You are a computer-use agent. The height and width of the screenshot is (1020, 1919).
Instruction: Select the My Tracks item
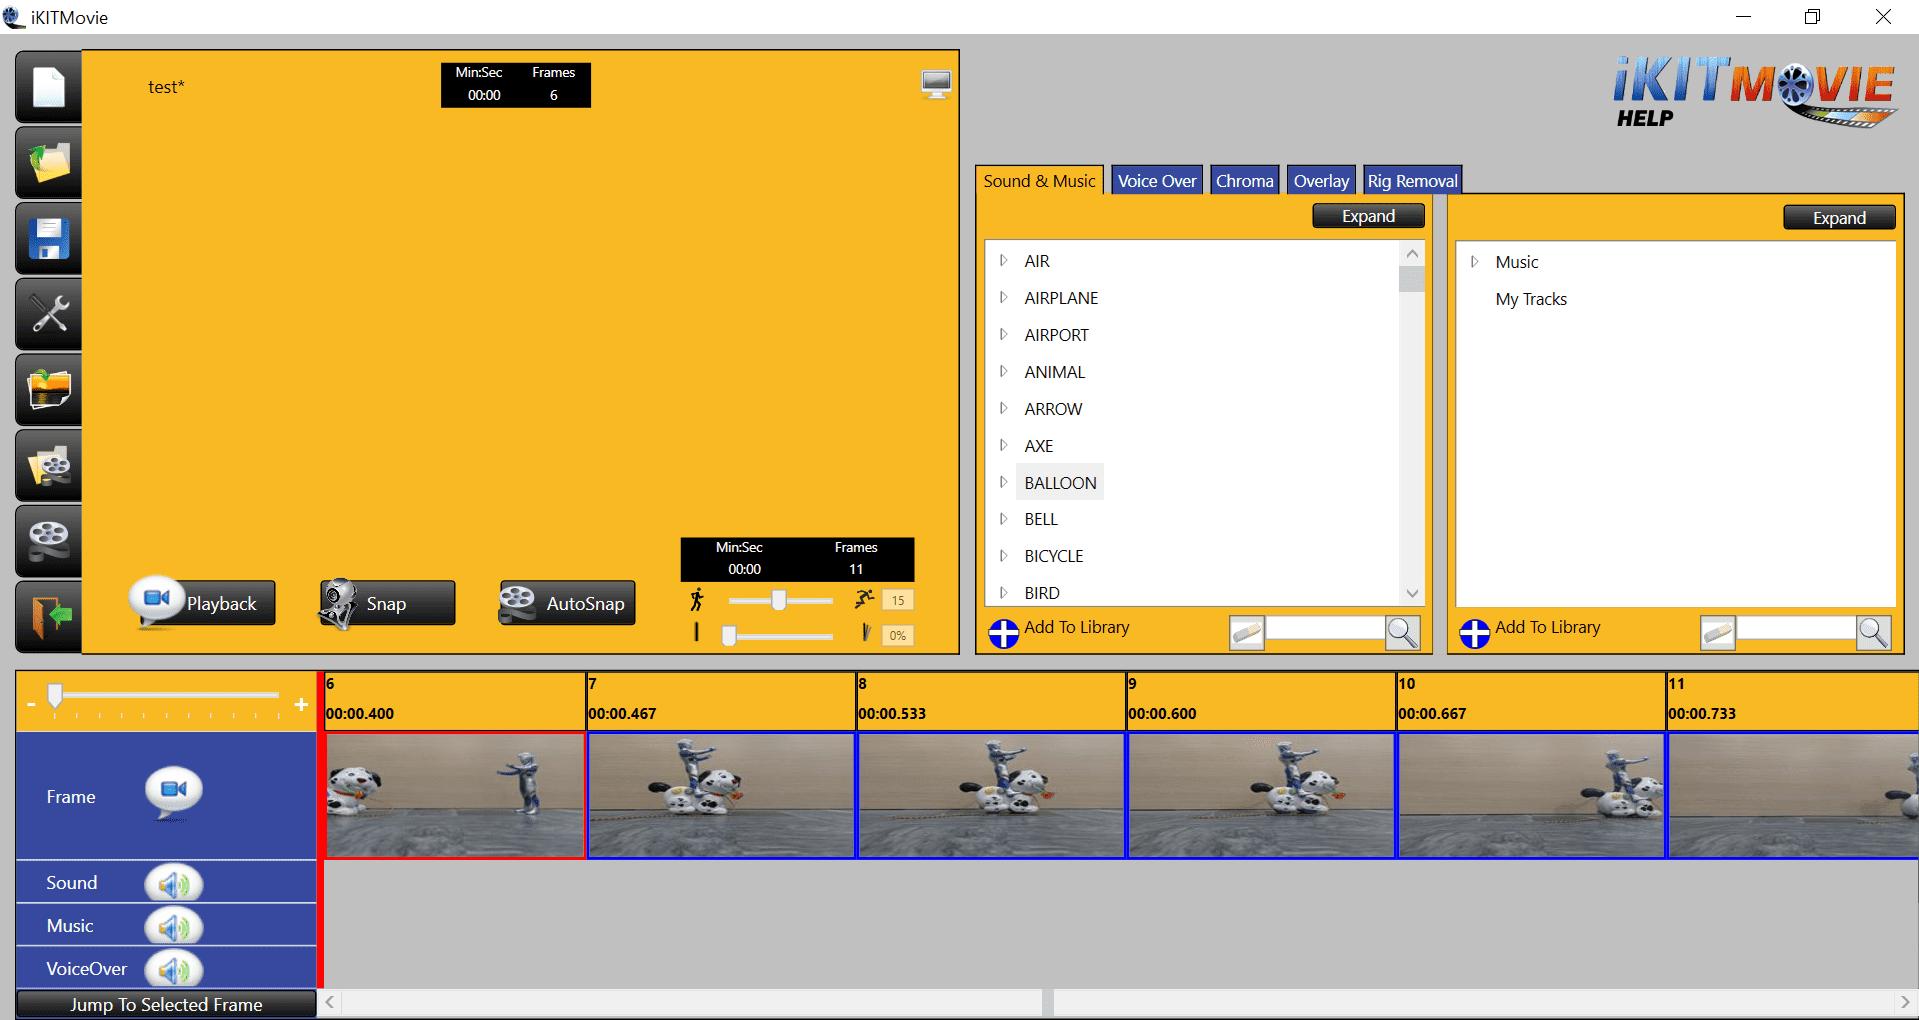(x=1531, y=299)
